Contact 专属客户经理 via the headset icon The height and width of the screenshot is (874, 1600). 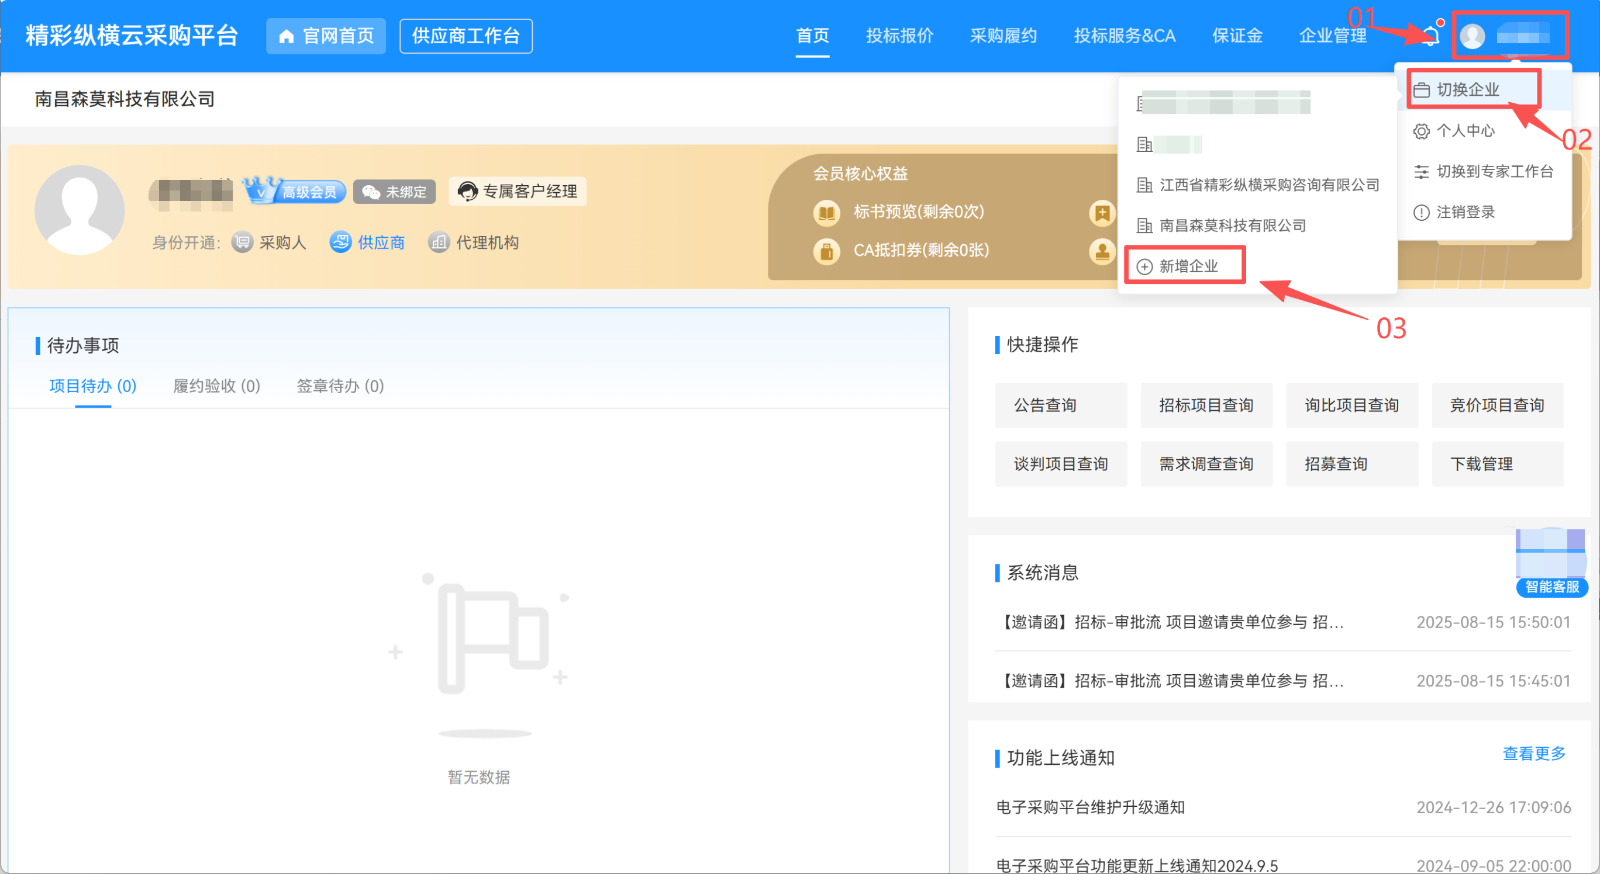[x=518, y=191]
